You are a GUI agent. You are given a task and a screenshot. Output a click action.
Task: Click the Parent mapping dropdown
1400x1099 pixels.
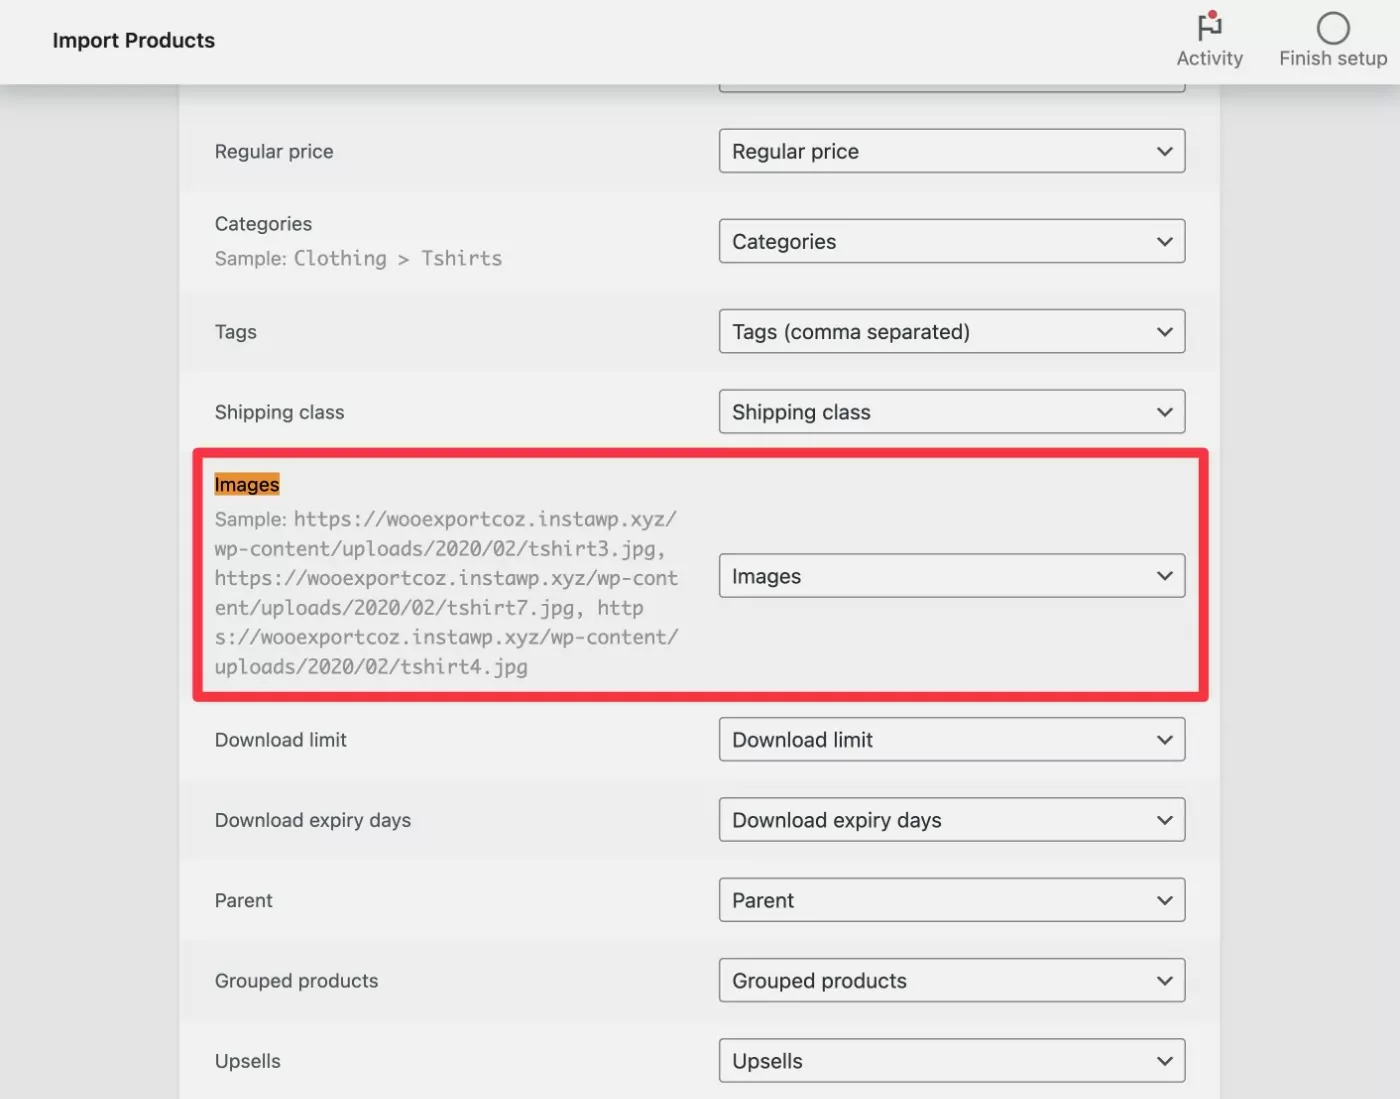coord(951,900)
